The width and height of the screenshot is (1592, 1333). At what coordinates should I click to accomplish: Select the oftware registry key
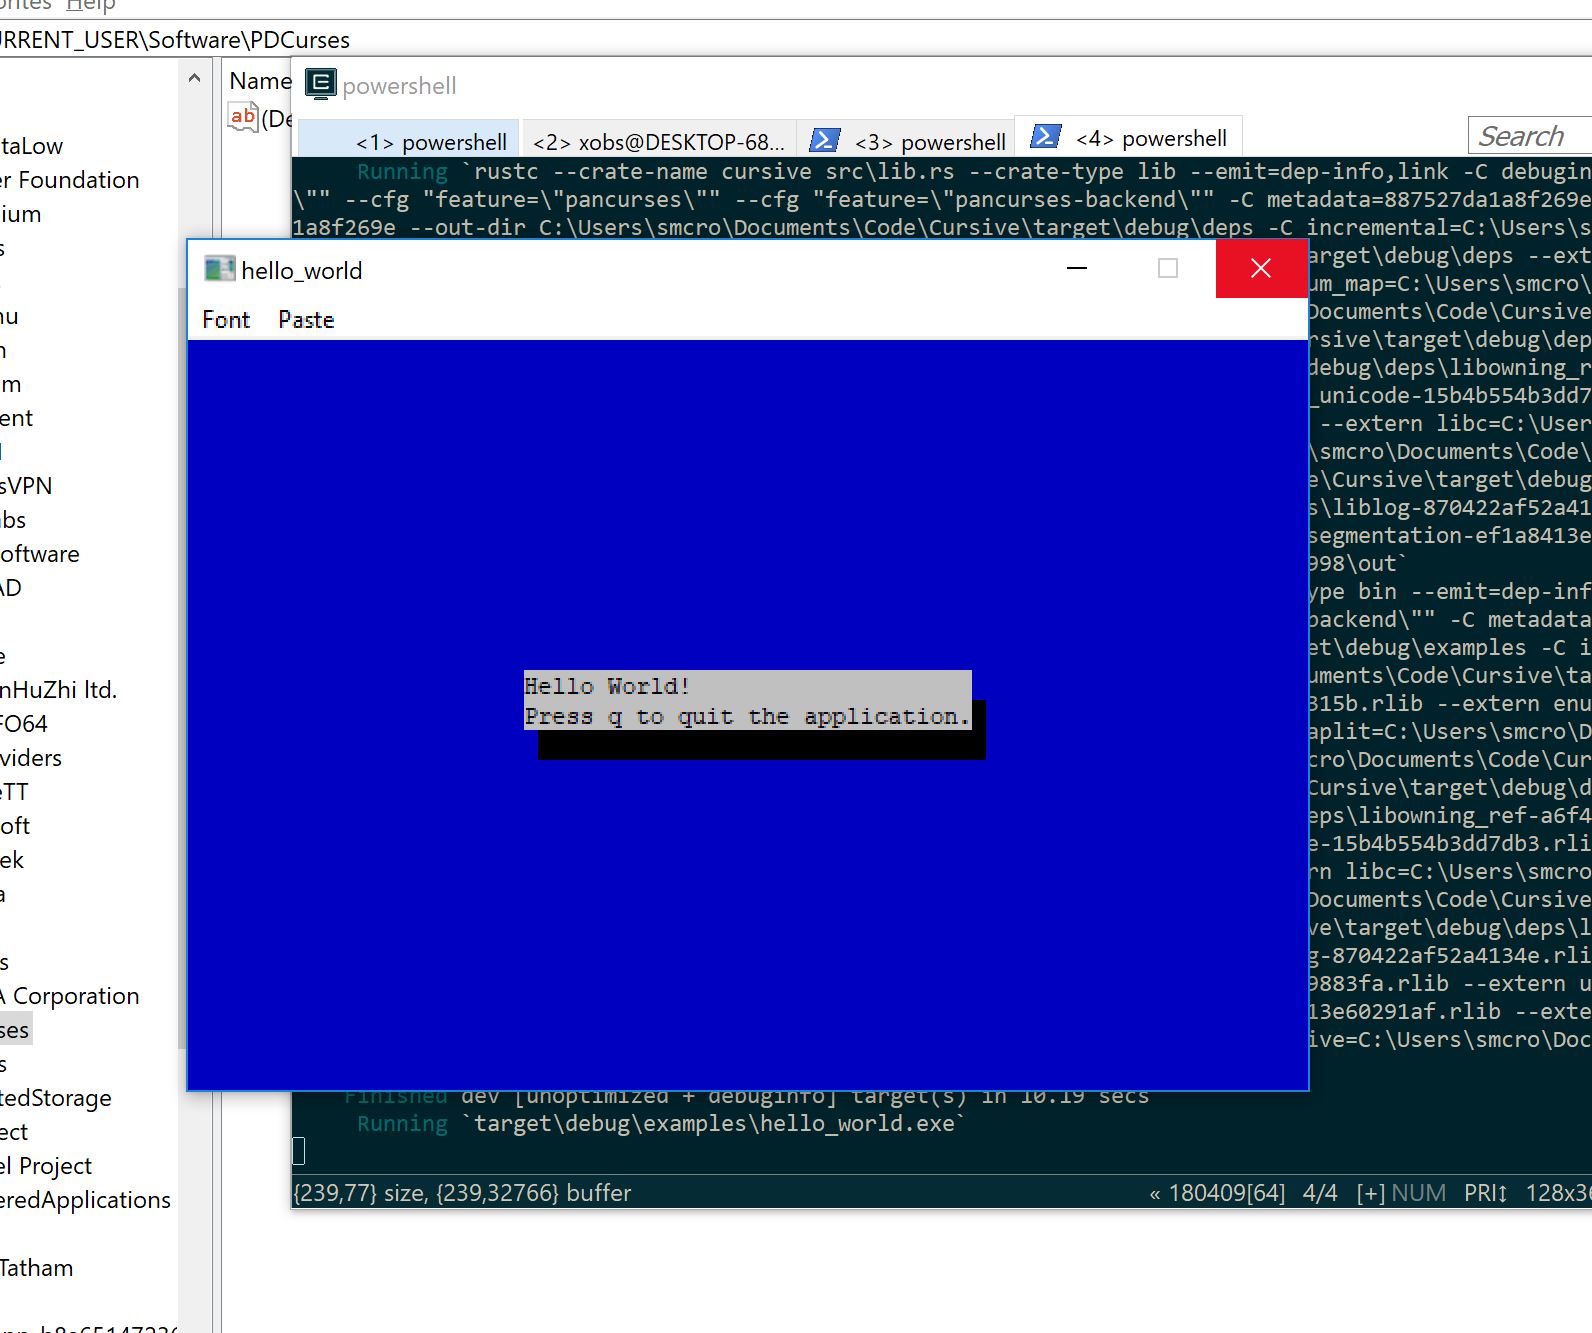40,554
